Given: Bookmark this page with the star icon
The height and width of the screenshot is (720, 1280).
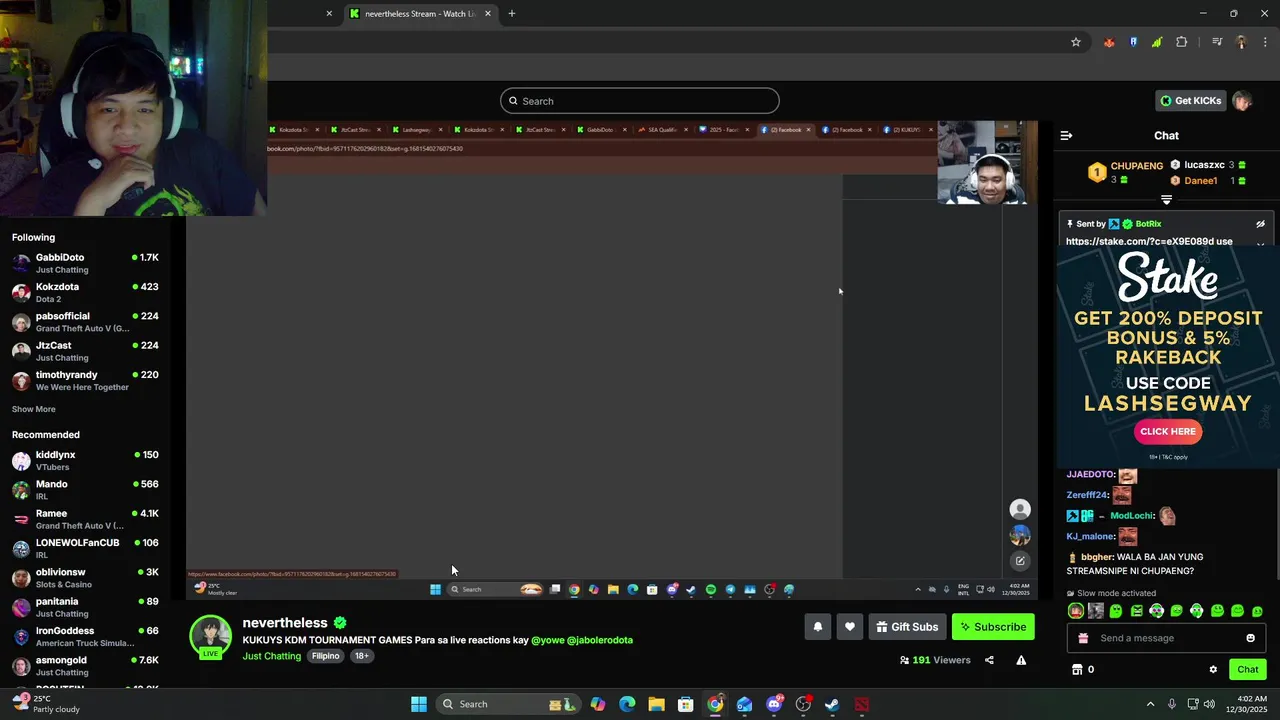Looking at the screenshot, I should (x=1076, y=42).
